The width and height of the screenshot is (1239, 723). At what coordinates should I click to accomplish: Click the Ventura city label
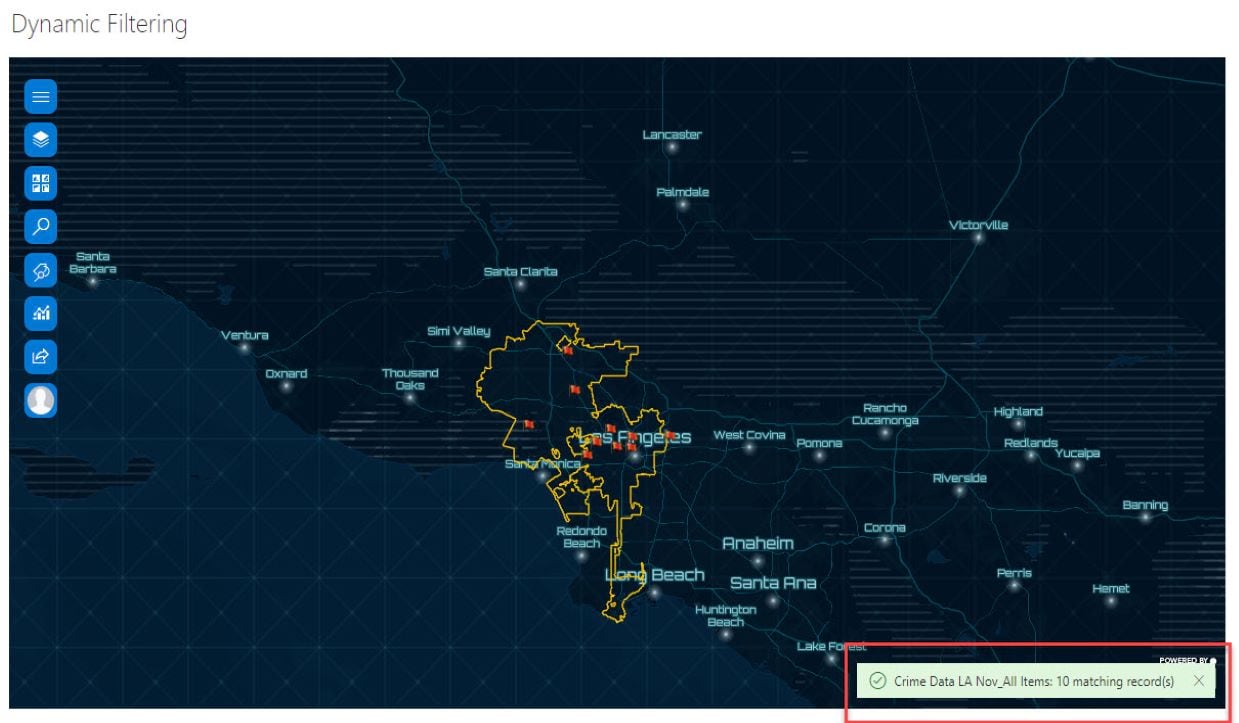tap(244, 335)
